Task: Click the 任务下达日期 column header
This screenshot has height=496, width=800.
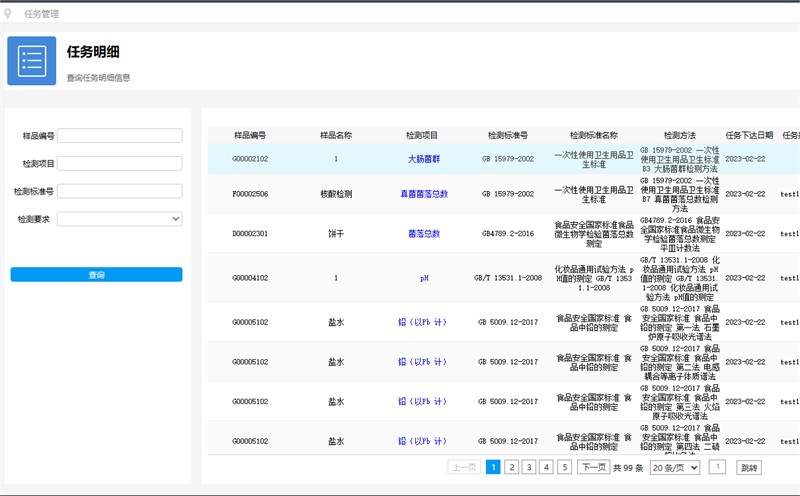Action: [x=749, y=135]
